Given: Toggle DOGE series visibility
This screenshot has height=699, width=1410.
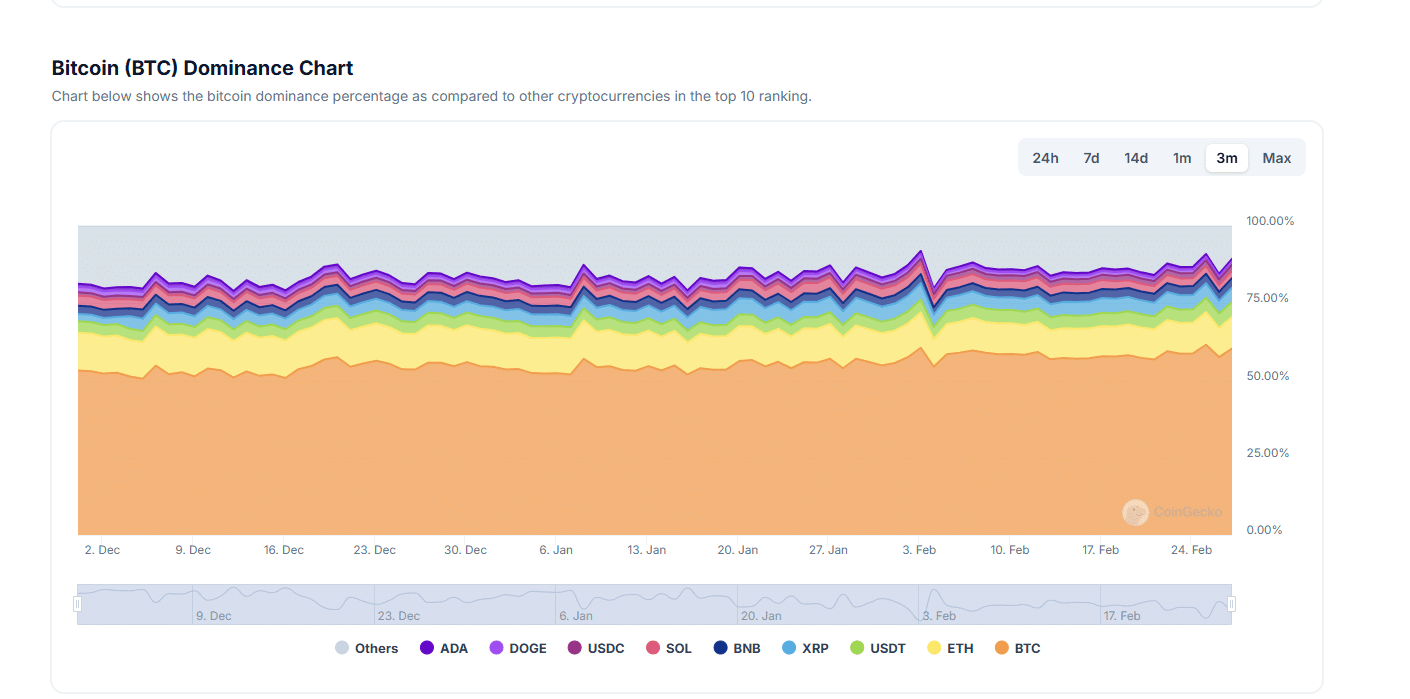Looking at the screenshot, I should click(518, 648).
